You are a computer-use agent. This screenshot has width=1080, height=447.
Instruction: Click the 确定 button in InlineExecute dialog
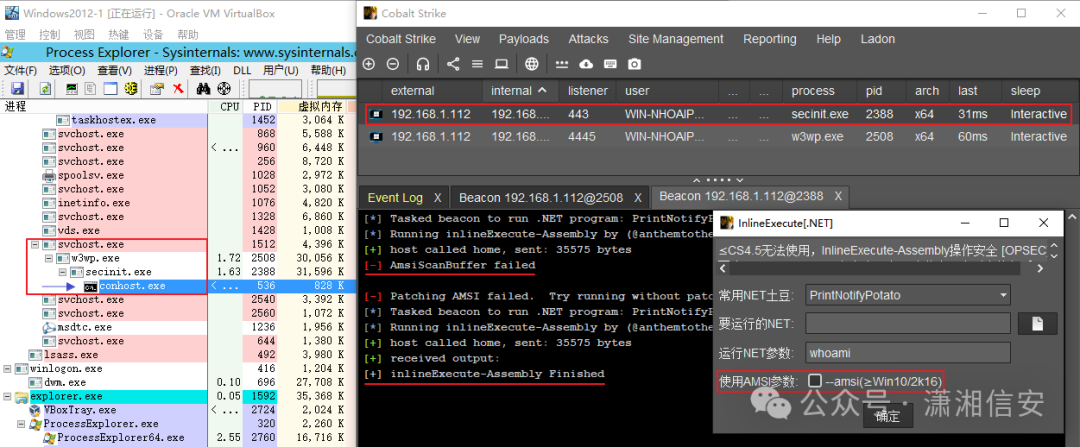pyautogui.click(x=887, y=417)
